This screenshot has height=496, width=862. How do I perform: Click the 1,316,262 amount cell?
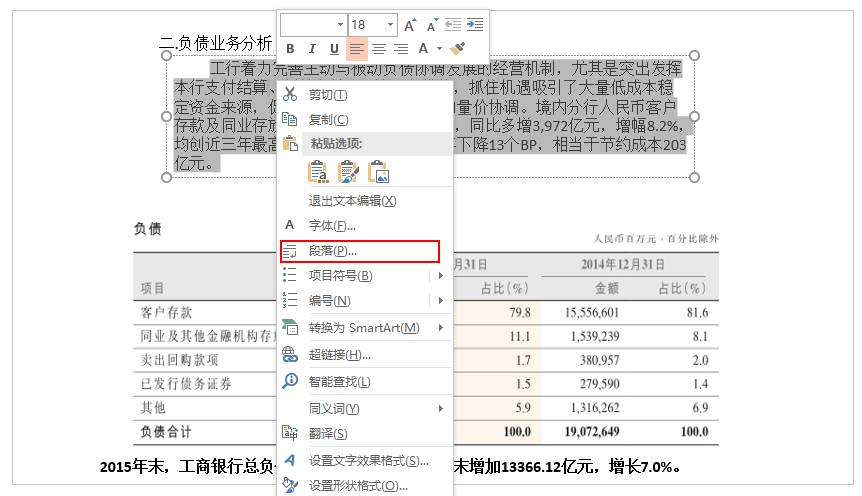[x=595, y=408]
